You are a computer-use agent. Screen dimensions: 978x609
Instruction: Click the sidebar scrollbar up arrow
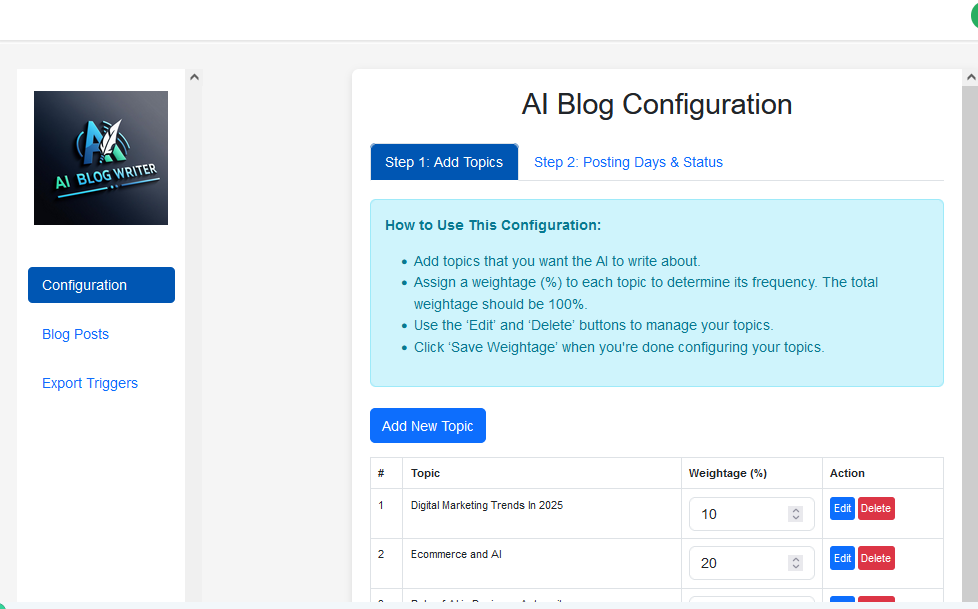coord(194,76)
